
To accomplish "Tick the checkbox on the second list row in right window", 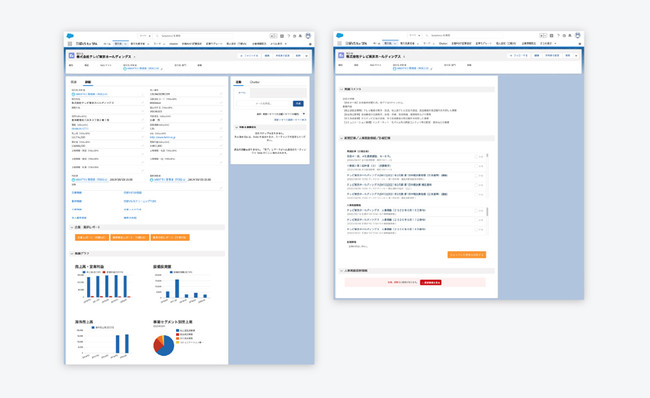I will coord(477,166).
